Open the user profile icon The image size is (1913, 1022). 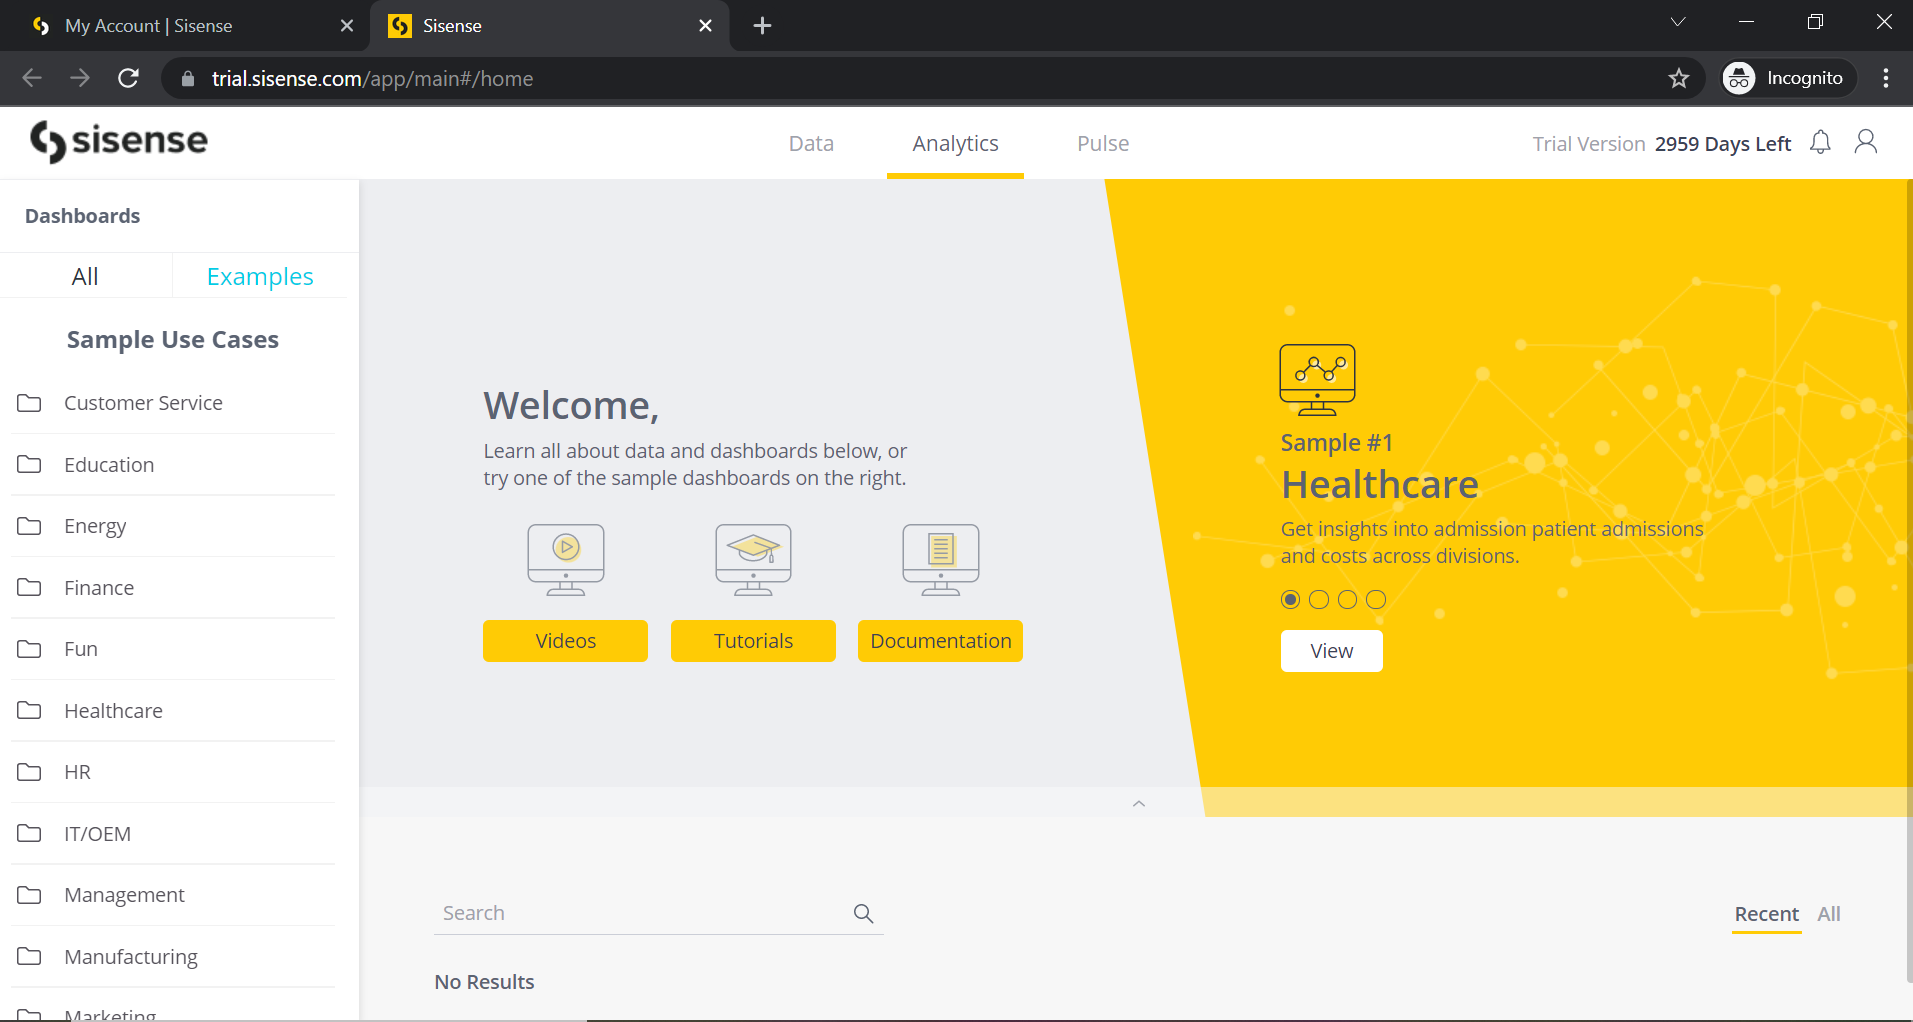click(1865, 142)
